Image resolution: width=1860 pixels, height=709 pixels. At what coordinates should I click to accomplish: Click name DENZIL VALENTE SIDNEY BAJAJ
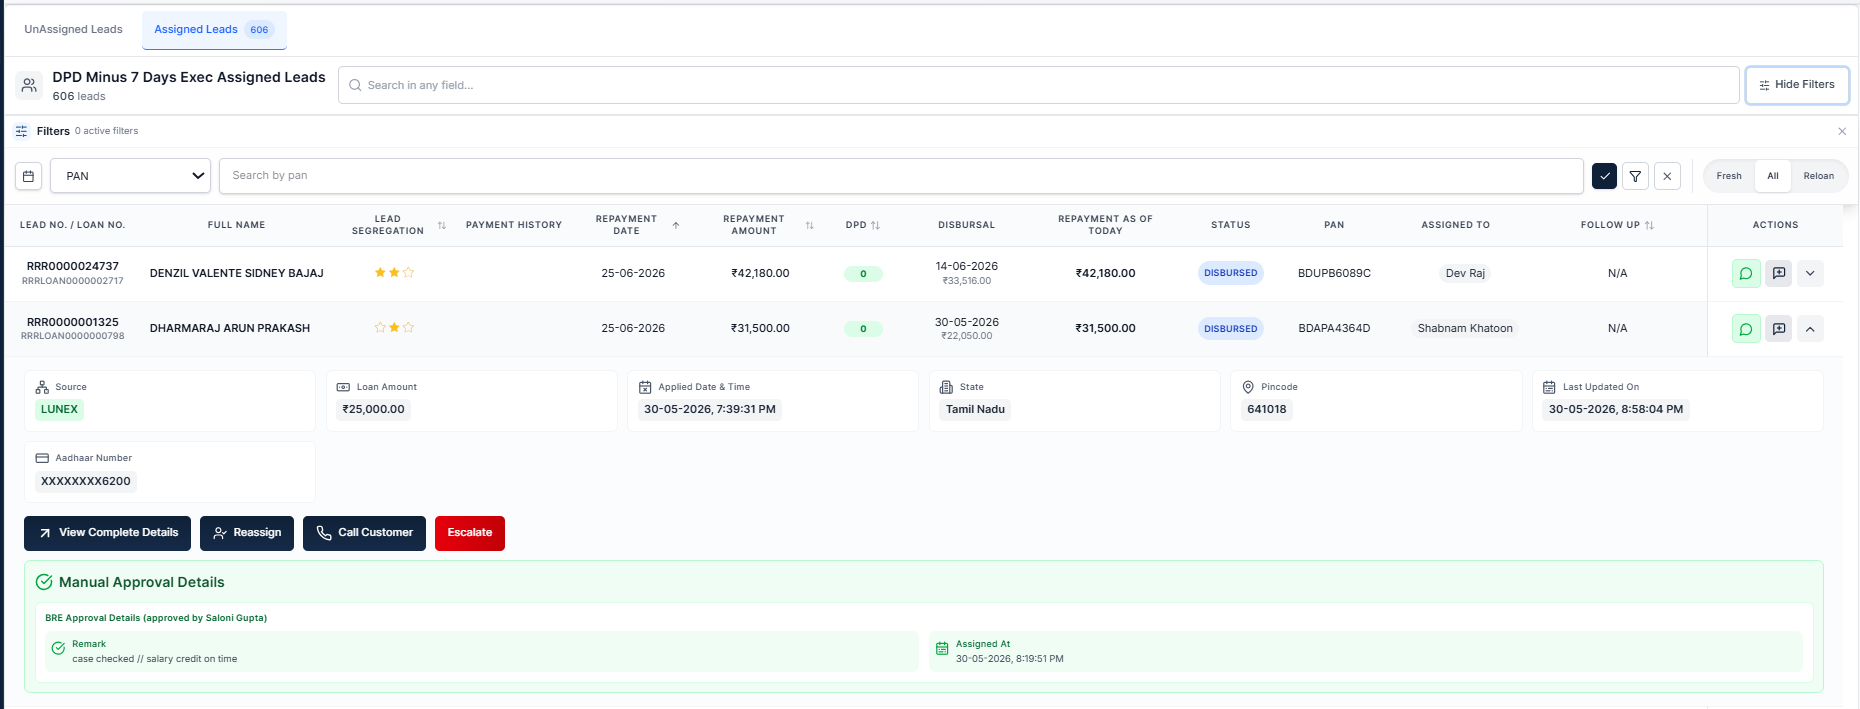tap(237, 273)
